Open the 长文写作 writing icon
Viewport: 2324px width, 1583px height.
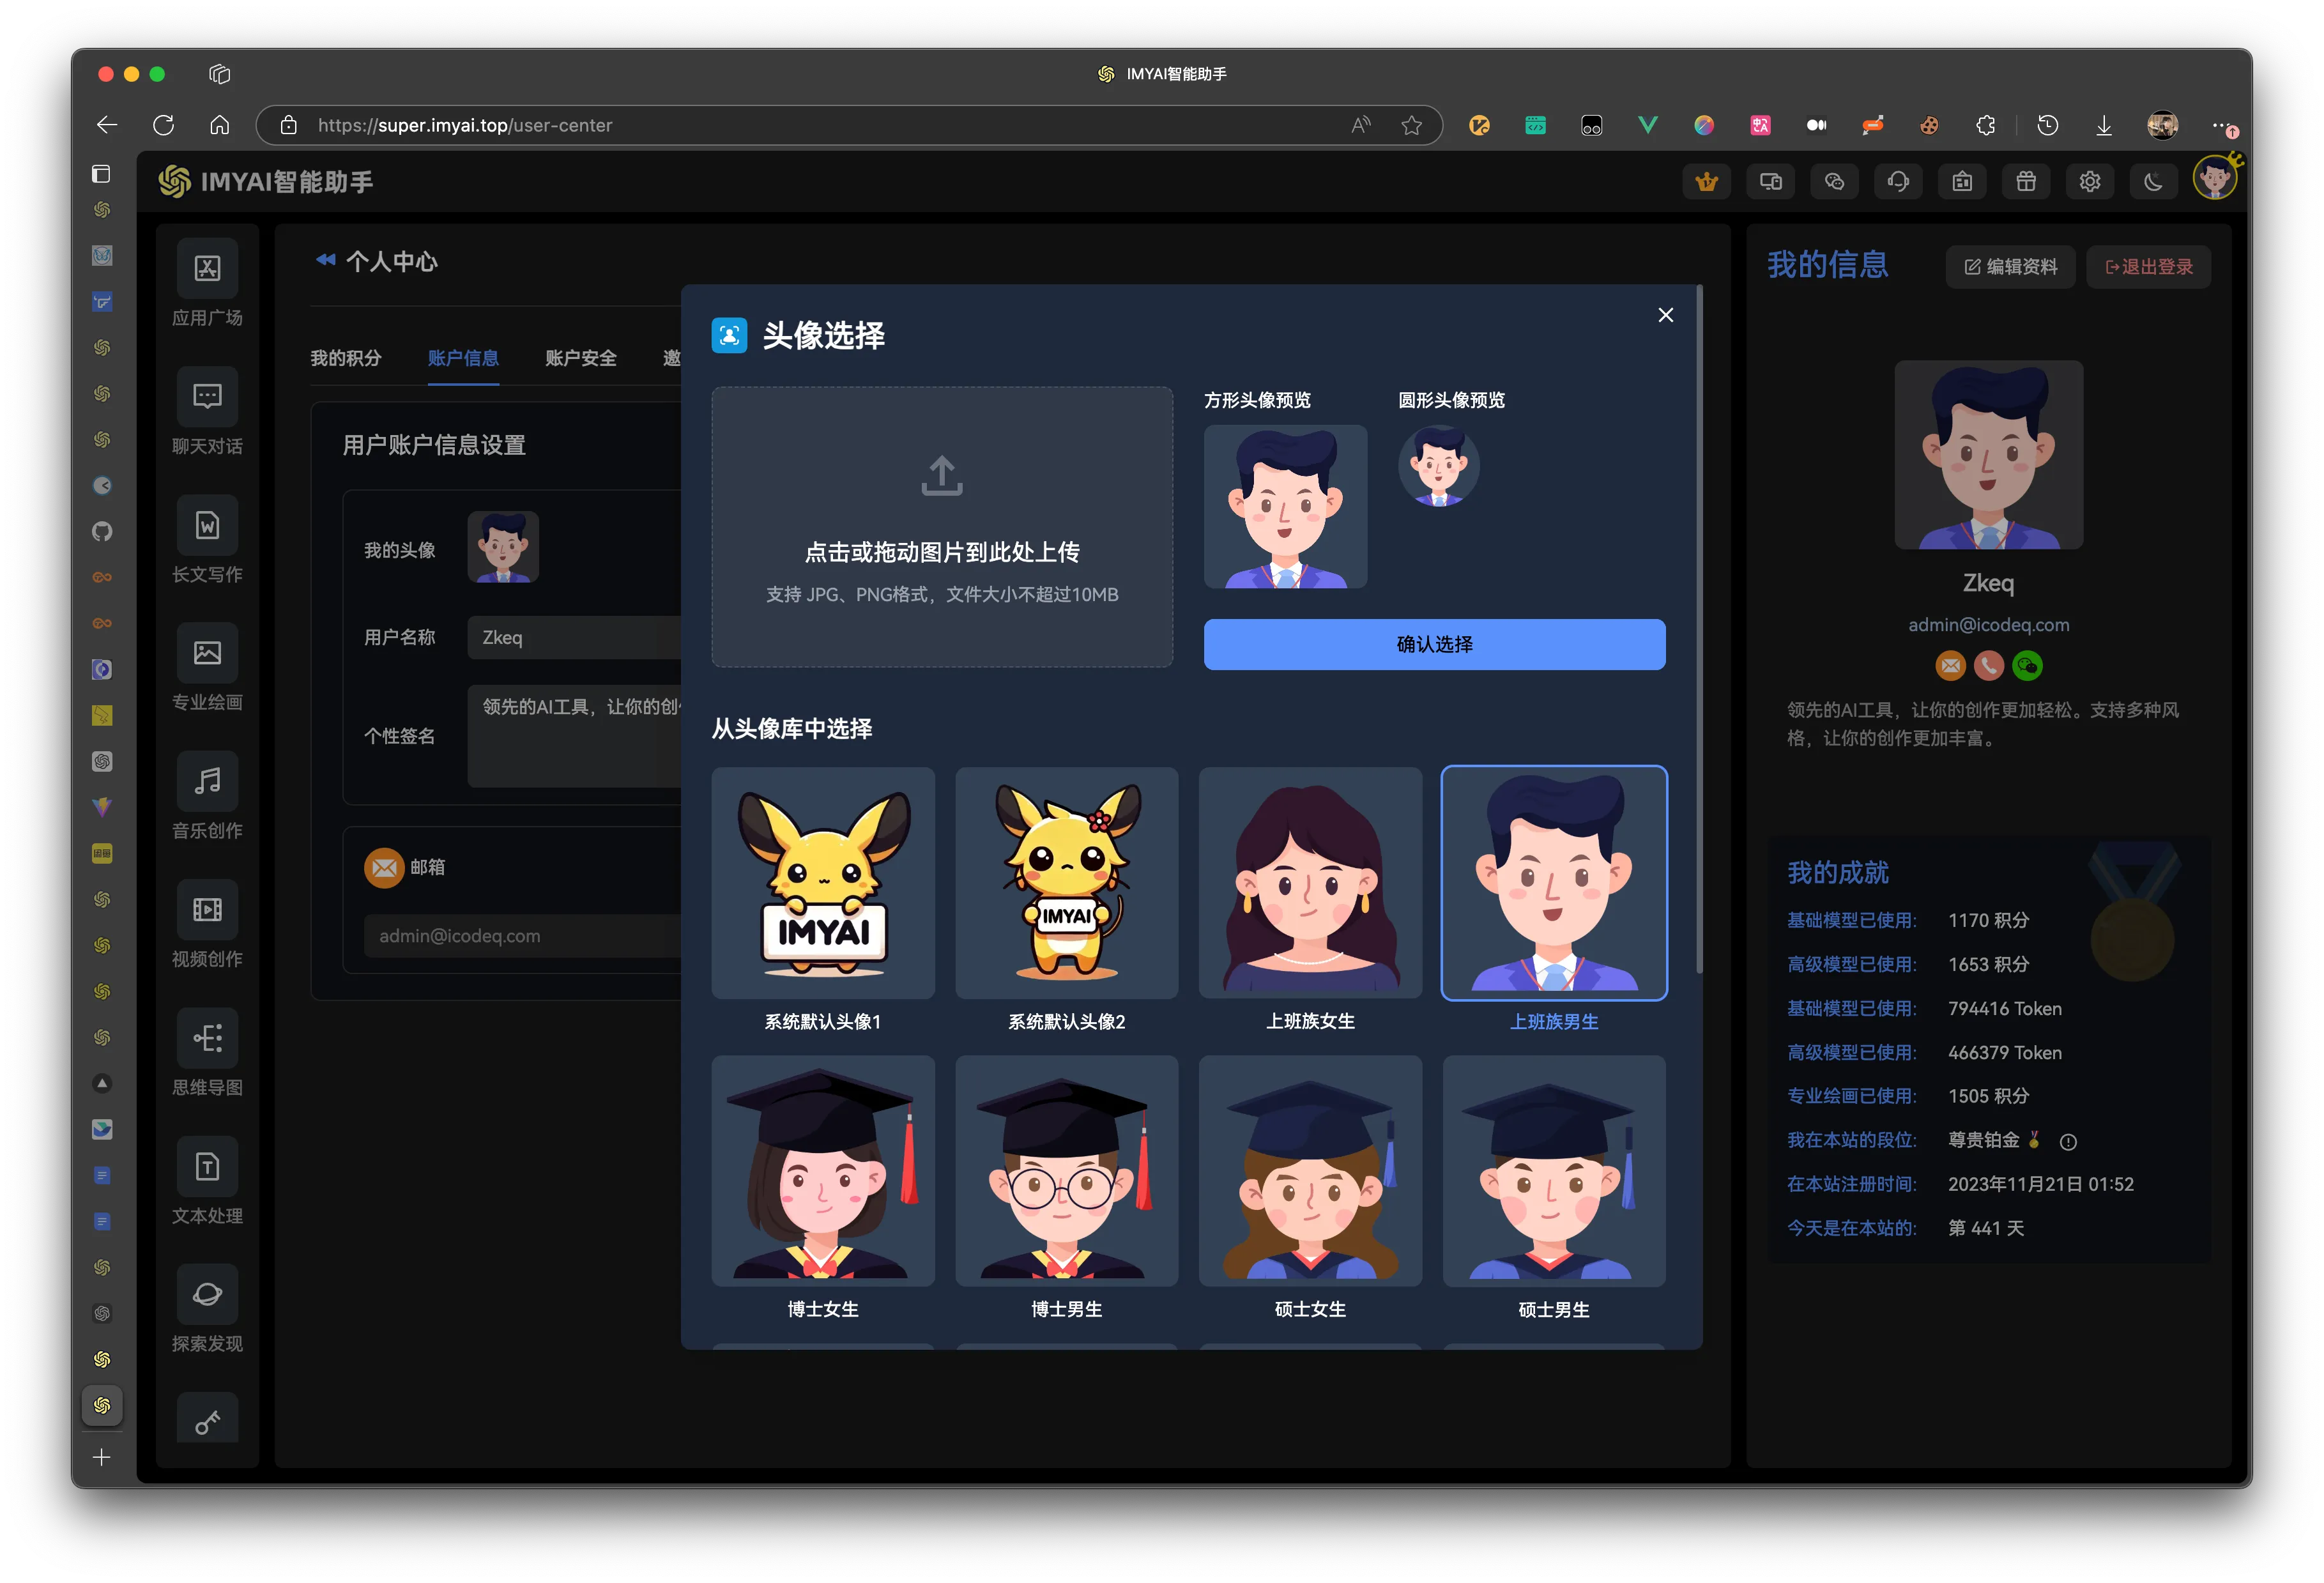coord(207,524)
